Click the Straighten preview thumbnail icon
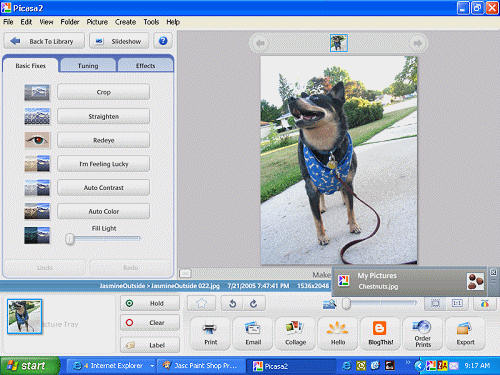500x375 pixels. click(x=37, y=116)
